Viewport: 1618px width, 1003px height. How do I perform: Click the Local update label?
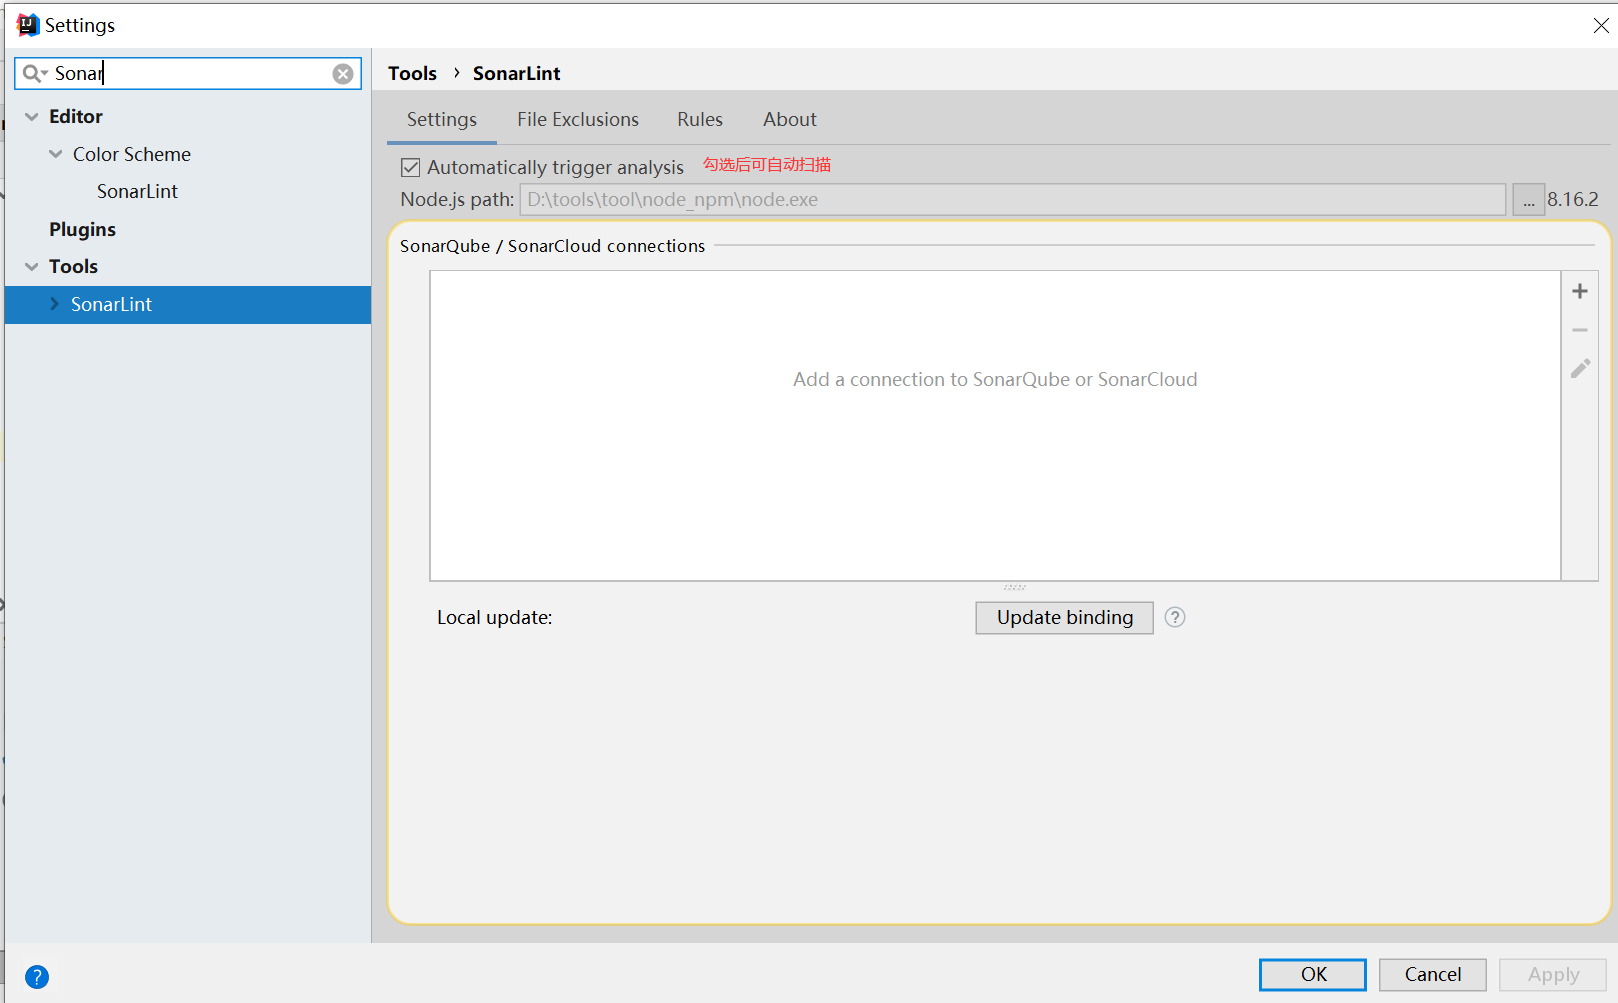[x=495, y=618]
